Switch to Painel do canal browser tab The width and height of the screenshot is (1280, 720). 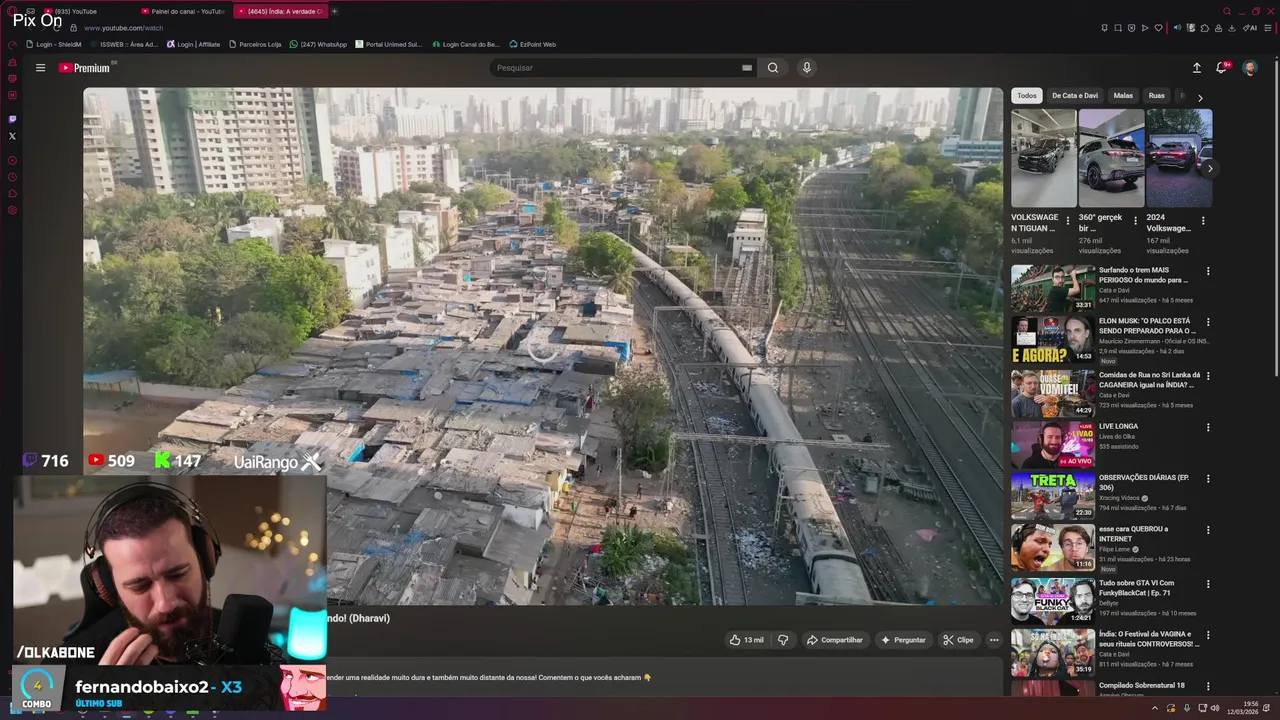click(182, 11)
